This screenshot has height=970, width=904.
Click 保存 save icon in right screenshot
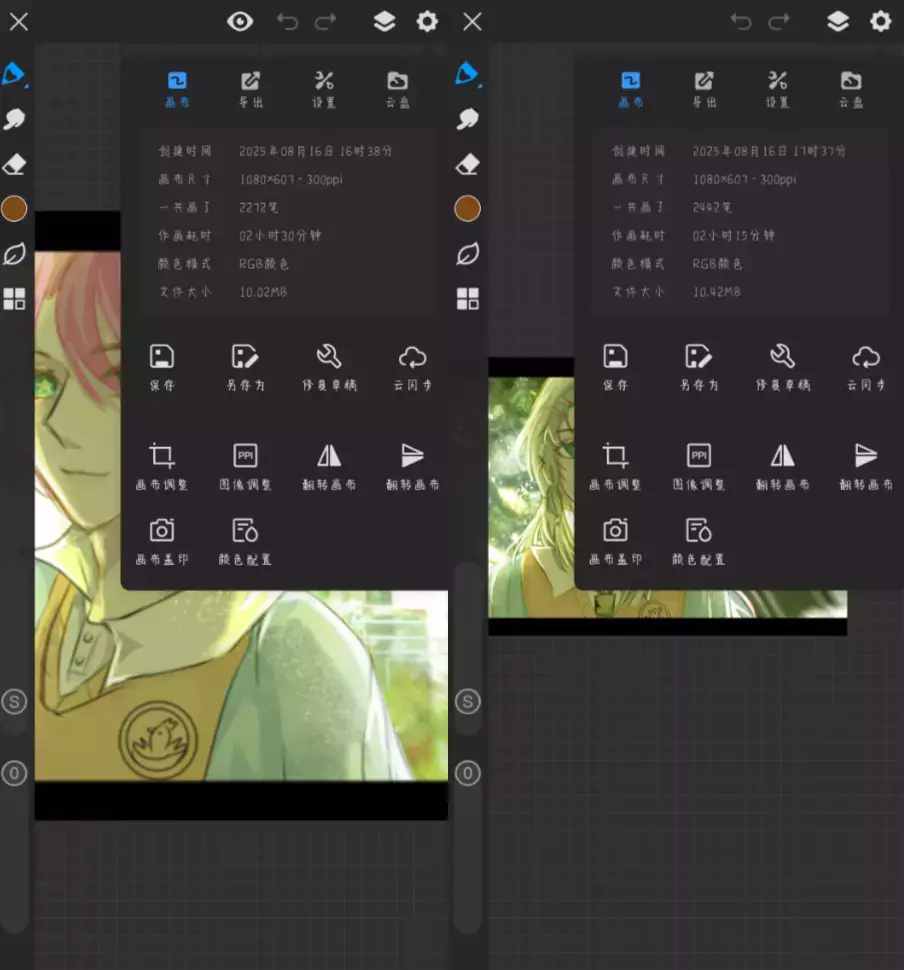pyautogui.click(x=616, y=368)
